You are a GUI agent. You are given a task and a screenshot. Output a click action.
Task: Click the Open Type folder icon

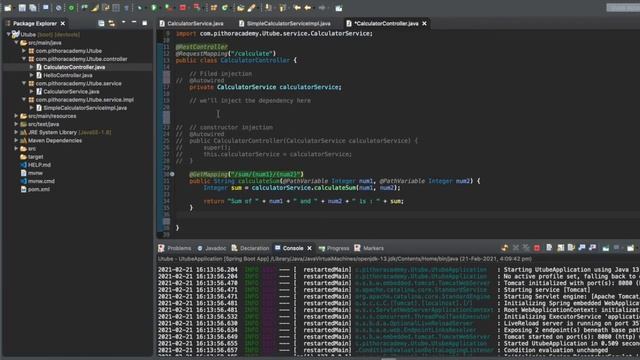tap(240, 8)
